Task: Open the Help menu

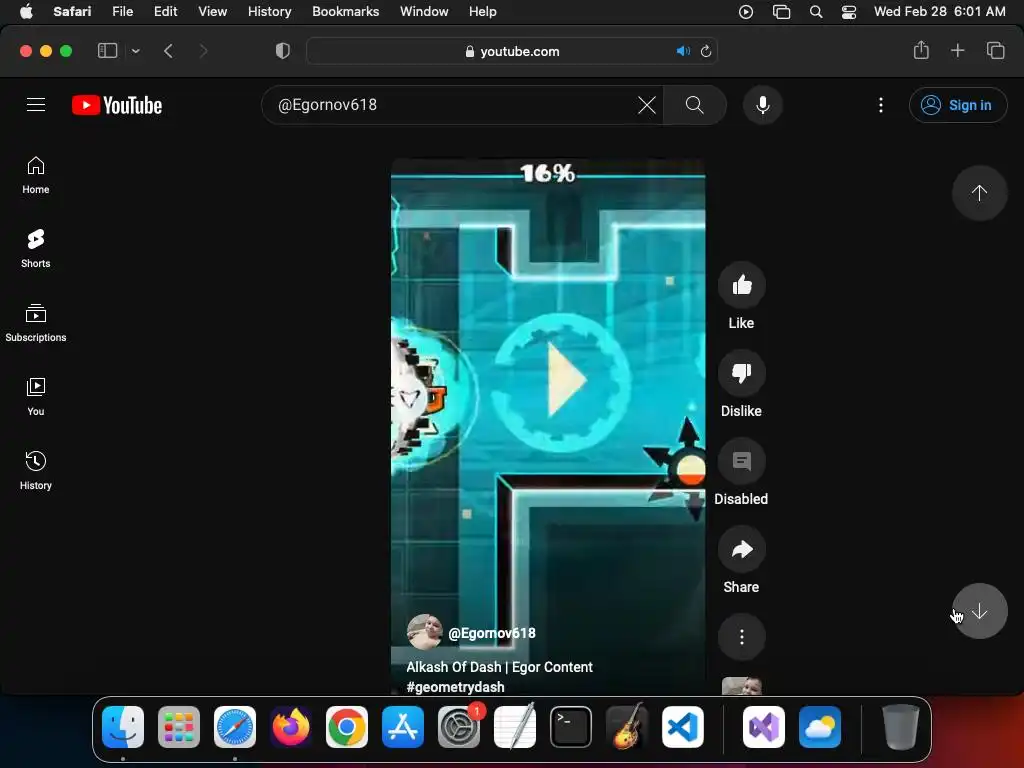Action: [x=483, y=11]
